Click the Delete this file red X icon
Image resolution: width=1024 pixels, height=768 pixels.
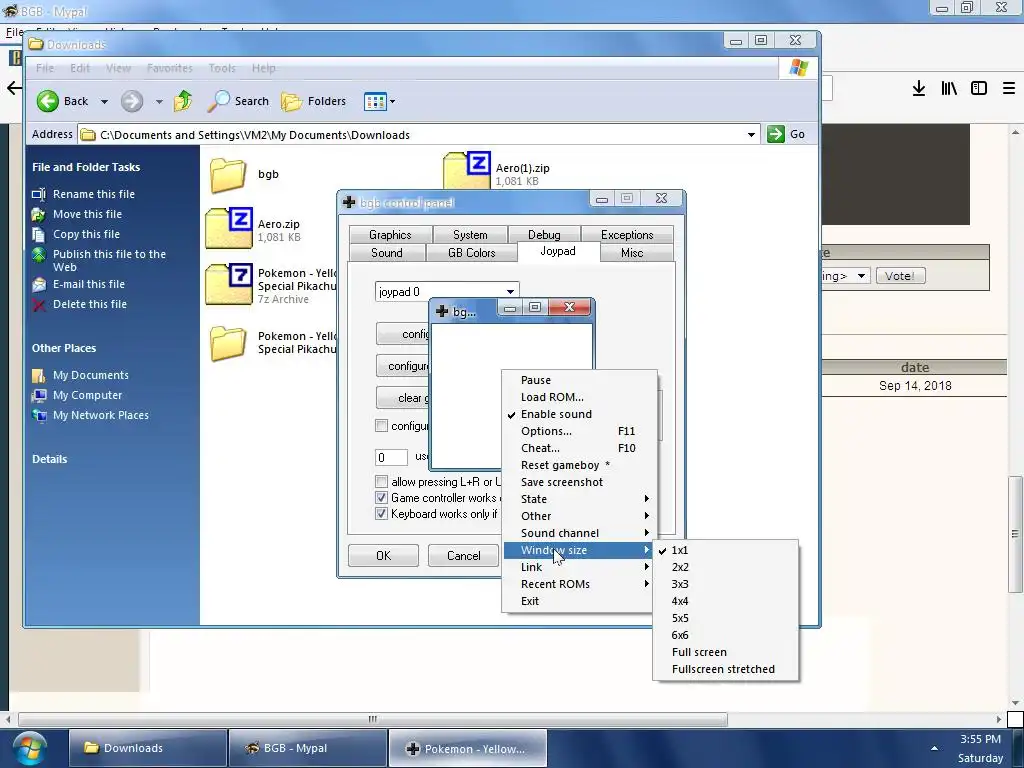coord(39,304)
